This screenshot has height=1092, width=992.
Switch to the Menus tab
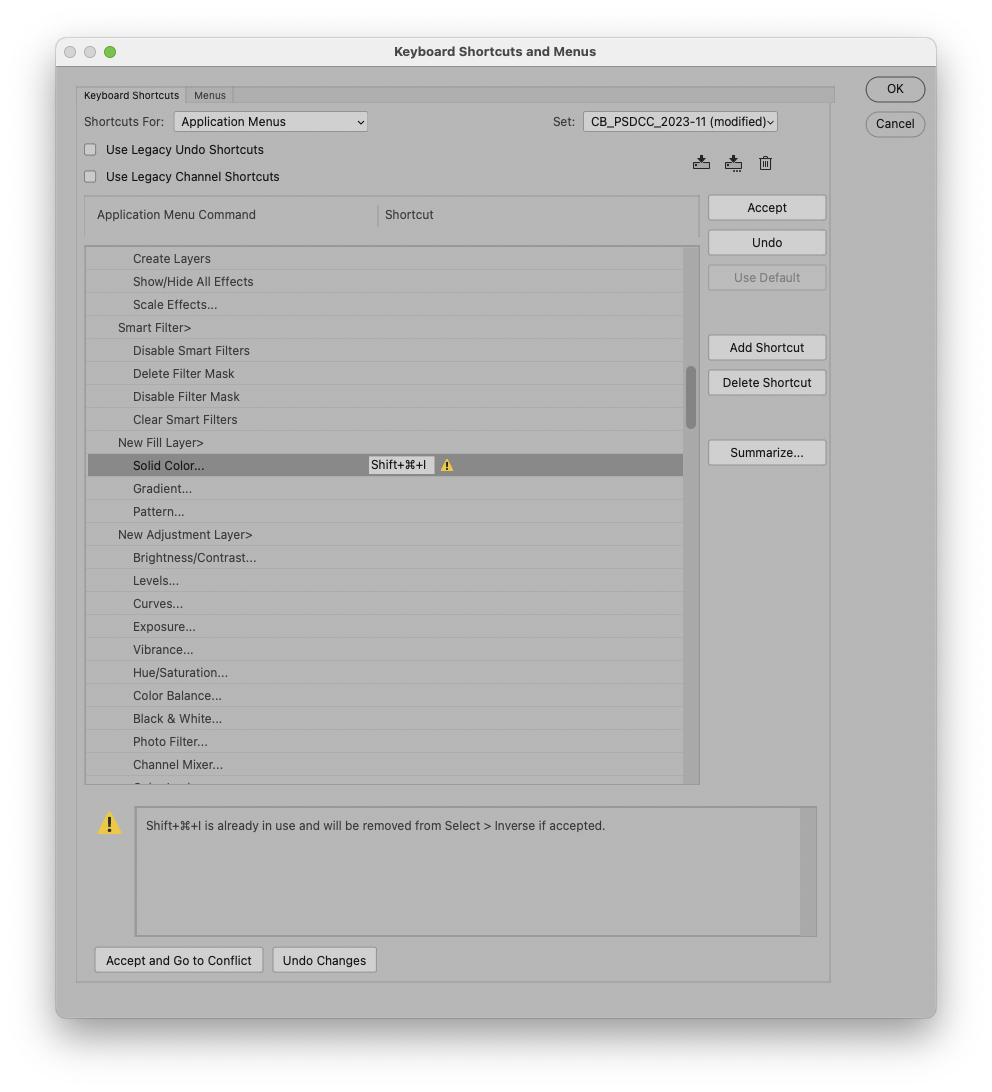click(209, 95)
